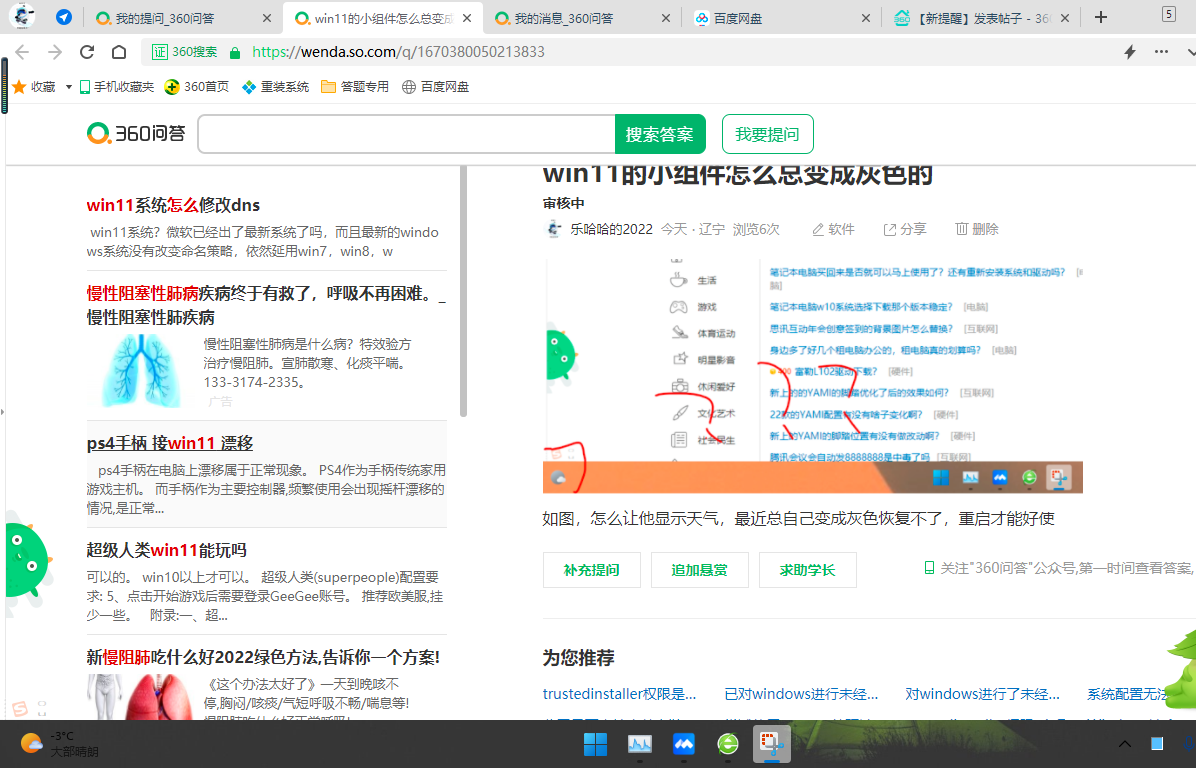Open the 360 browser taskbar icon

point(728,744)
